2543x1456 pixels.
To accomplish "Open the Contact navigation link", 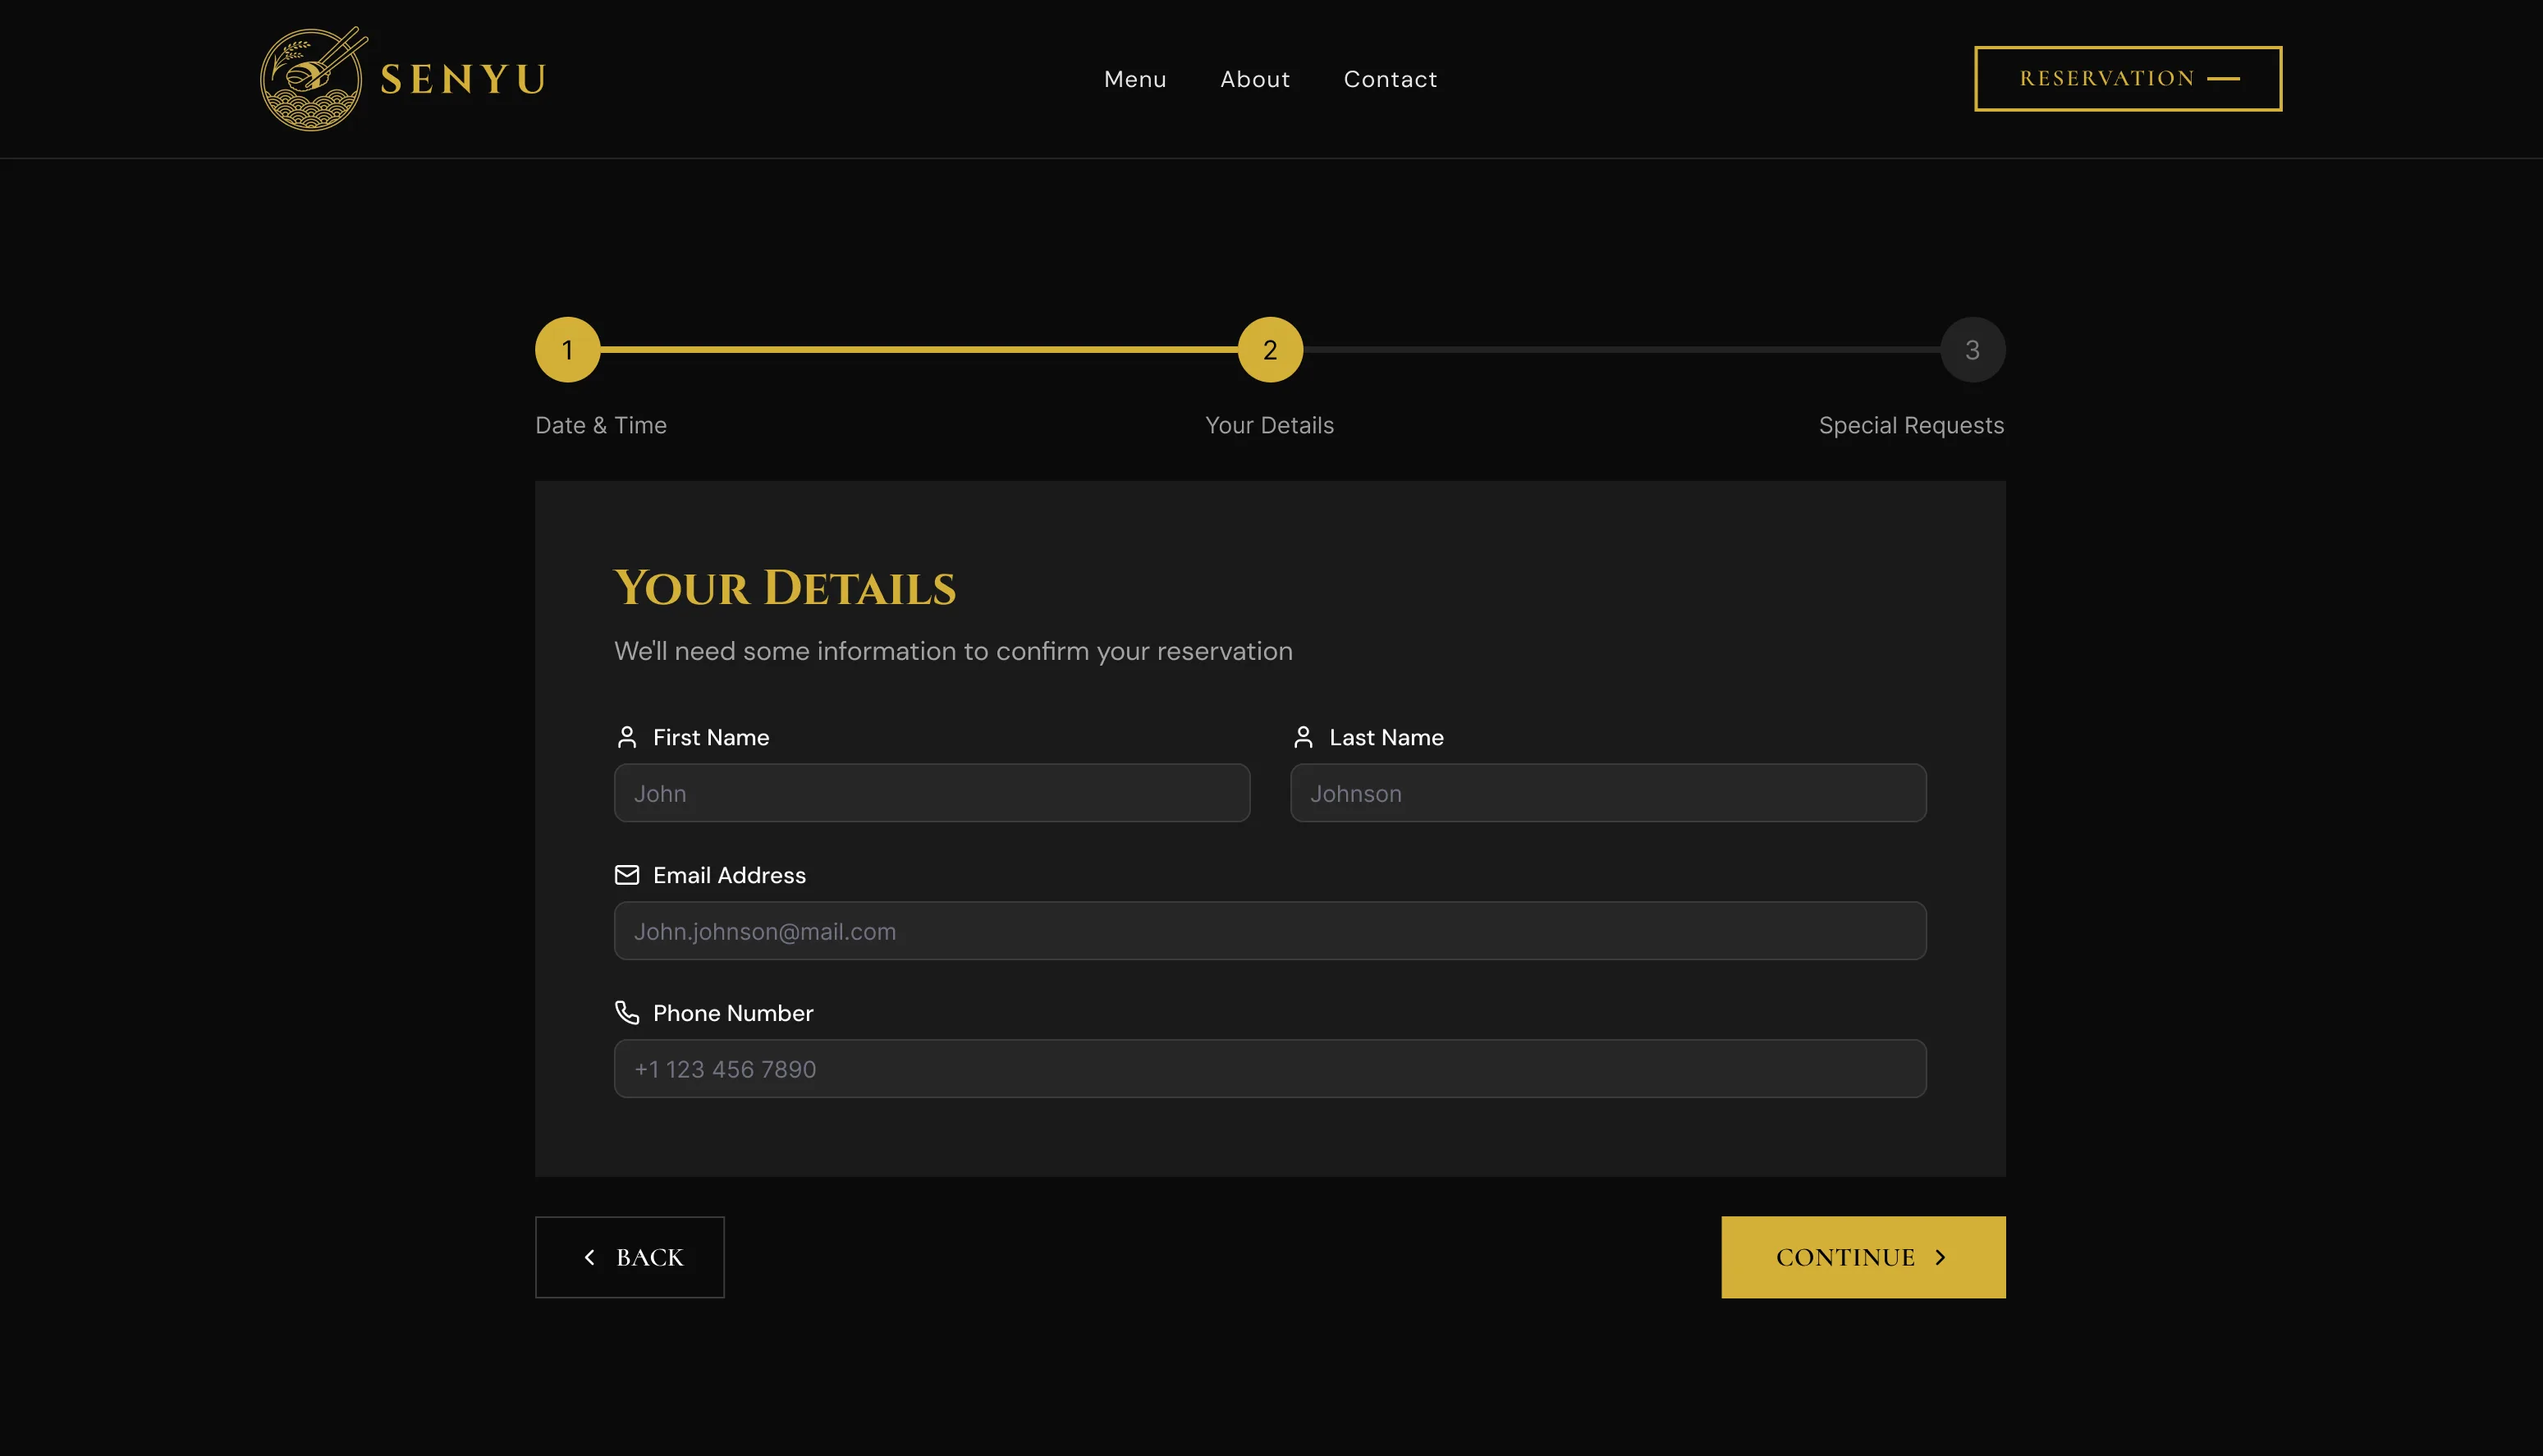I will (x=1390, y=79).
